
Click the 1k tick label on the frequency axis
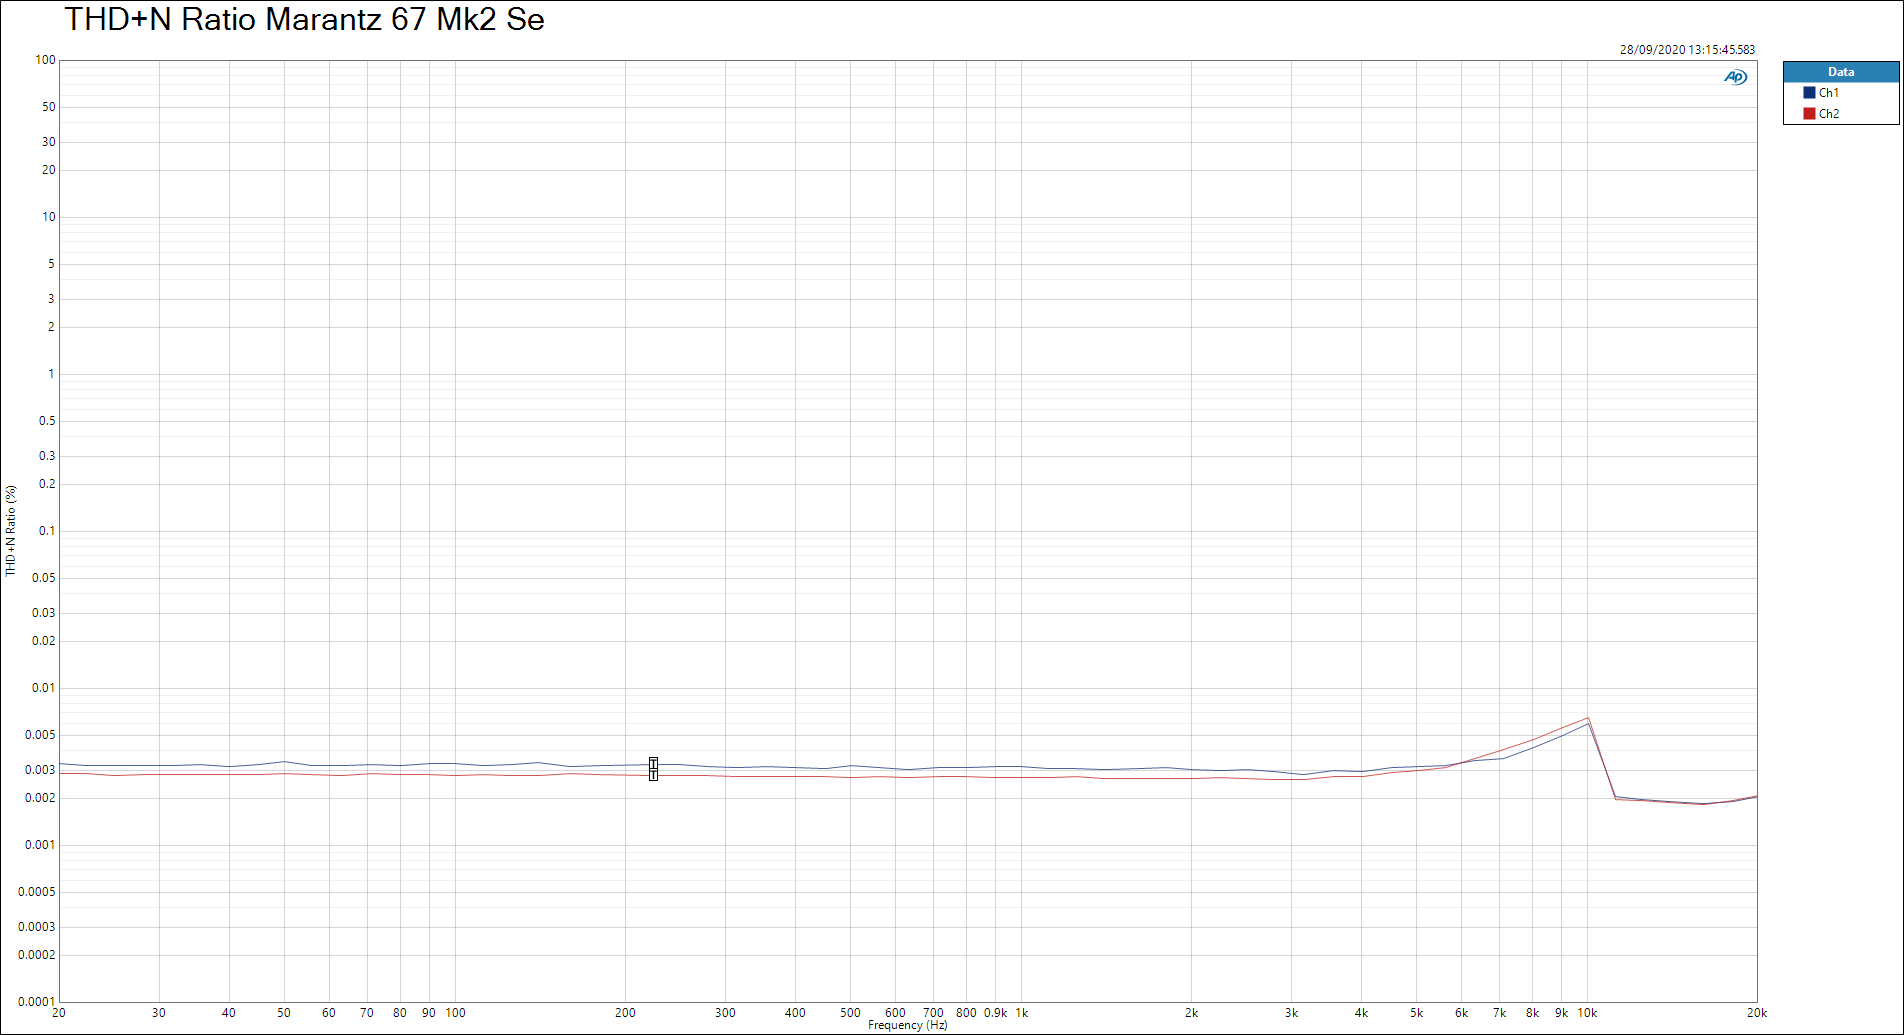coord(1021,1013)
